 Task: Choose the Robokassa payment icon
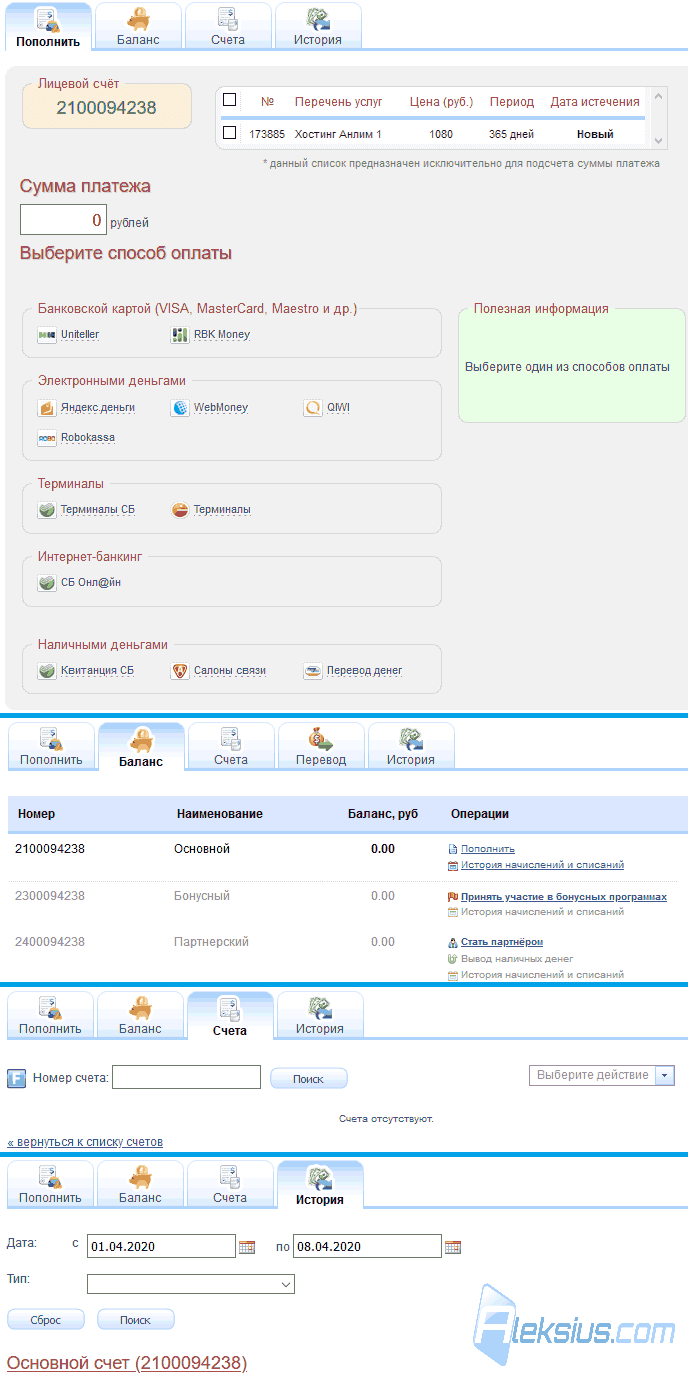tap(47, 438)
